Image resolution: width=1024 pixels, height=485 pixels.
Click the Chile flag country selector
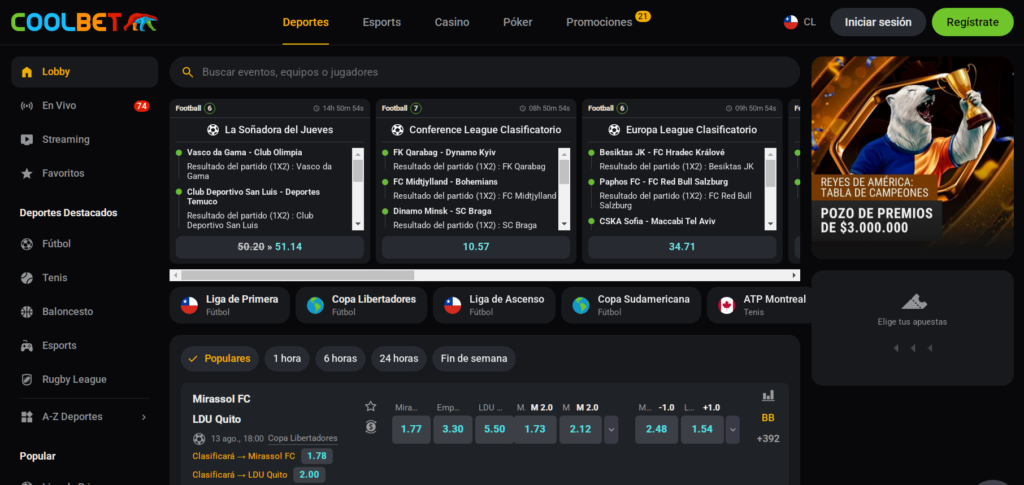[791, 22]
